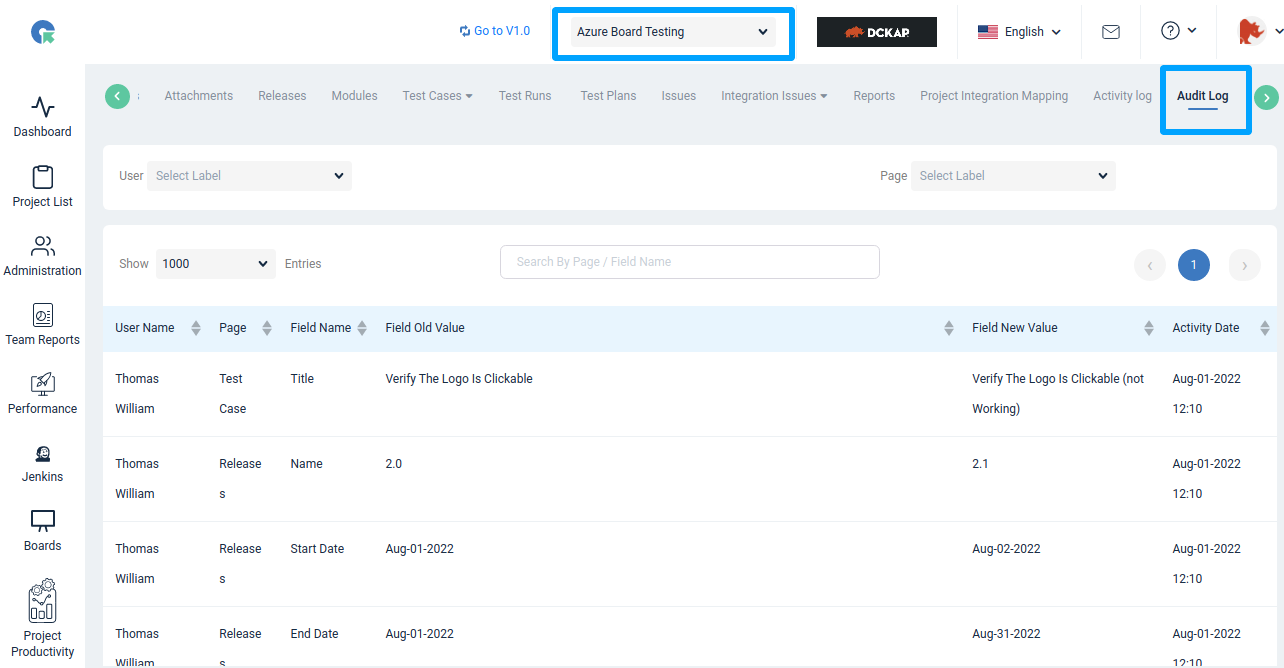Image resolution: width=1284 pixels, height=668 pixels.
Task: Switch to Test Runs tab
Action: pos(525,96)
